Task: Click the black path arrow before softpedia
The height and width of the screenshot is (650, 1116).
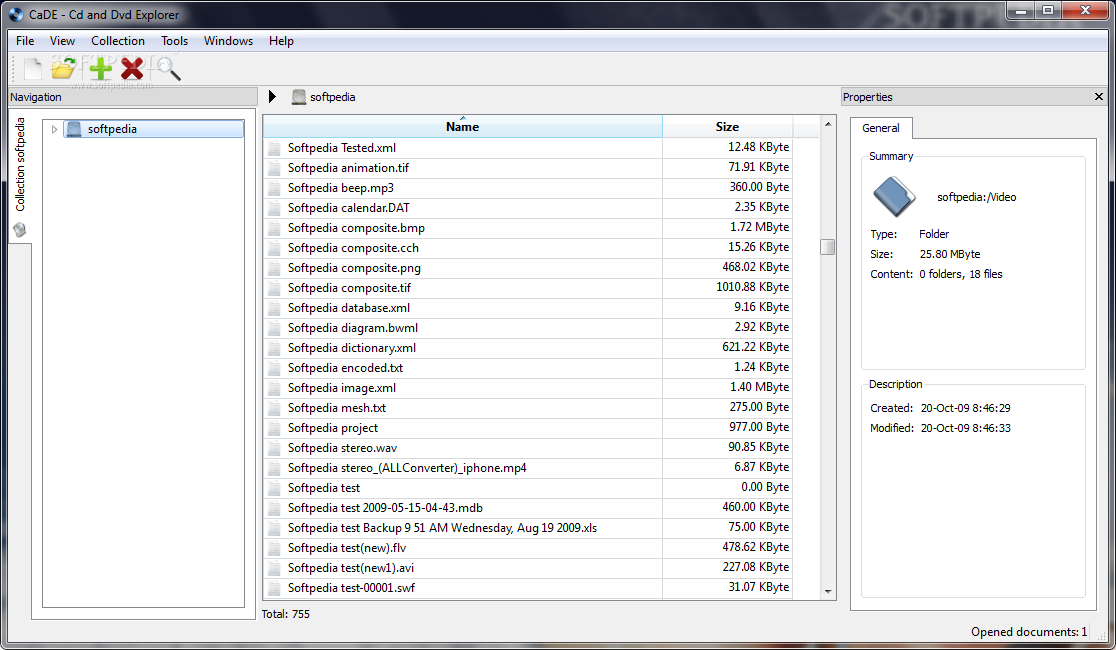Action: pos(272,96)
